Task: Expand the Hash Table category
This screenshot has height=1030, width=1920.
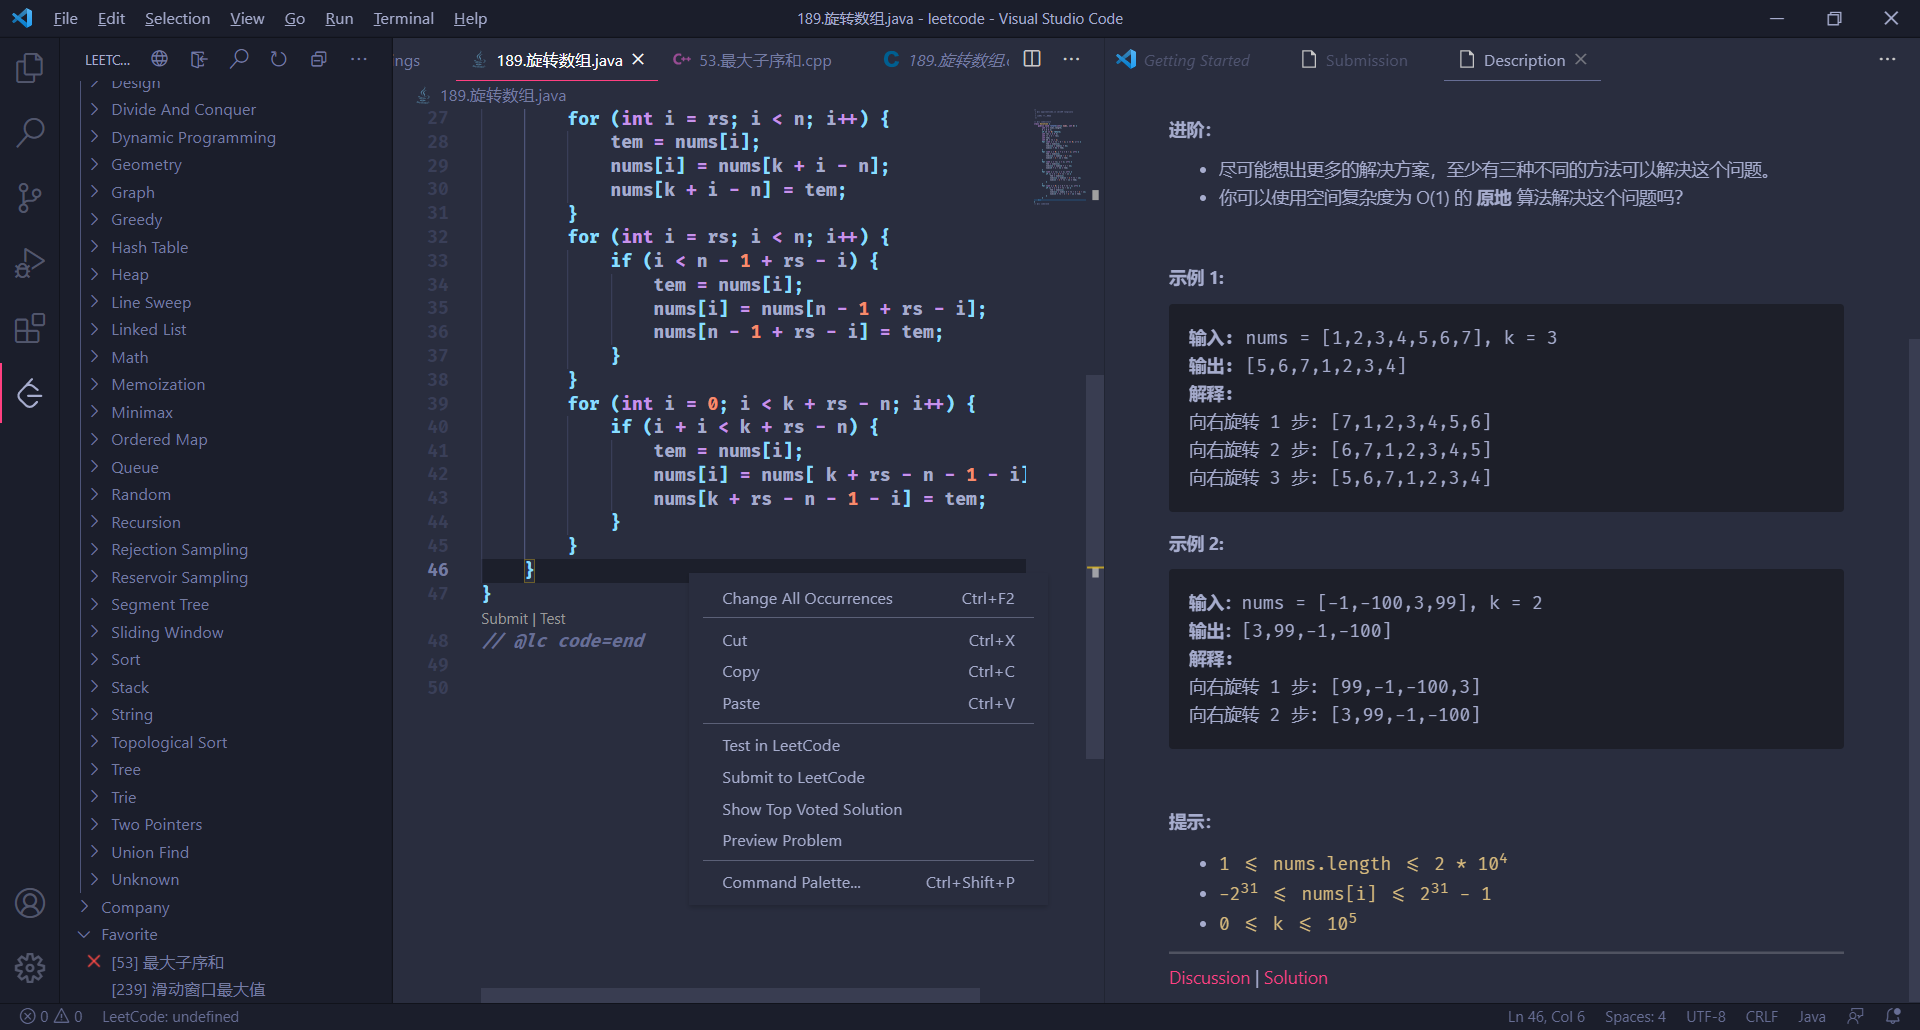Action: (149, 247)
